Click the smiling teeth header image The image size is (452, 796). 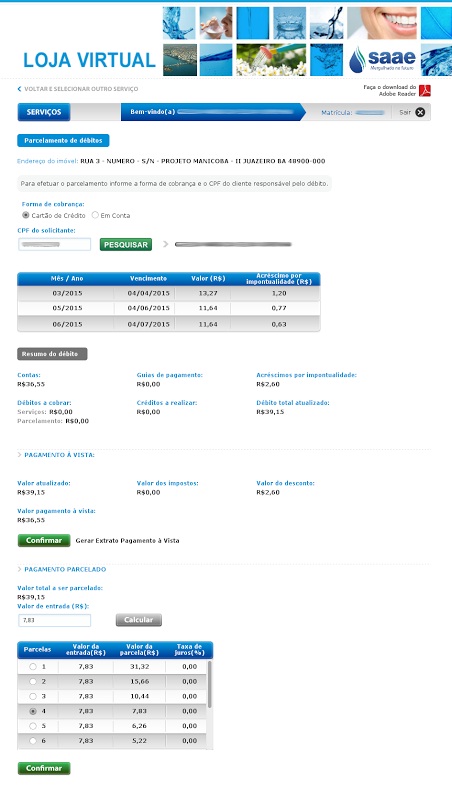(382, 23)
